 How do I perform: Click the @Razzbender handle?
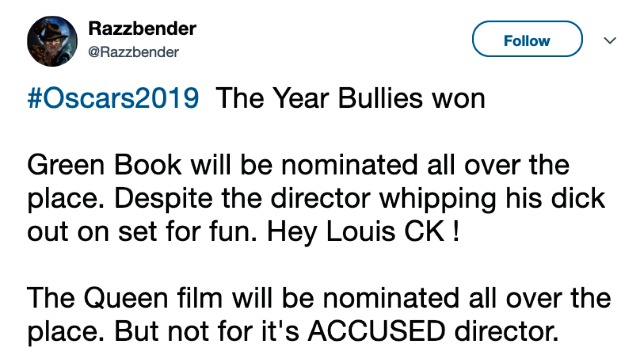pos(133,52)
